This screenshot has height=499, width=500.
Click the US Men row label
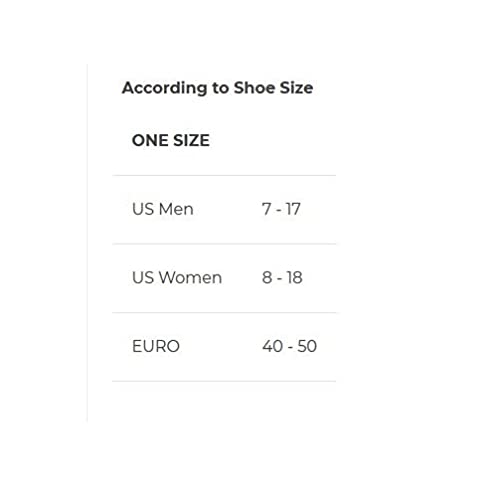[x=163, y=209]
